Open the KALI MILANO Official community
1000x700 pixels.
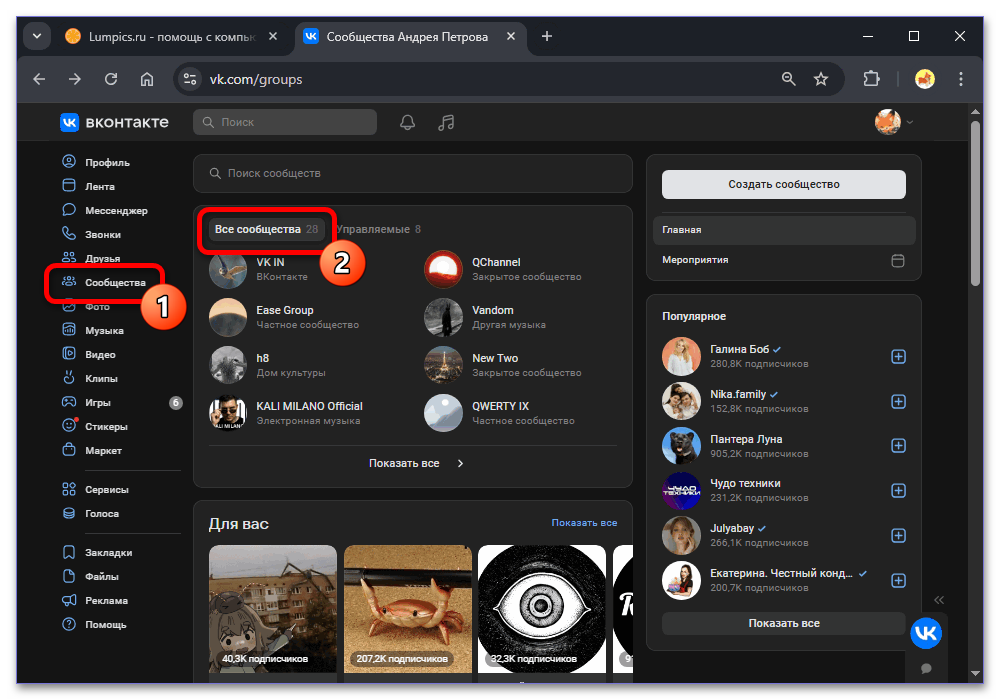pos(309,405)
